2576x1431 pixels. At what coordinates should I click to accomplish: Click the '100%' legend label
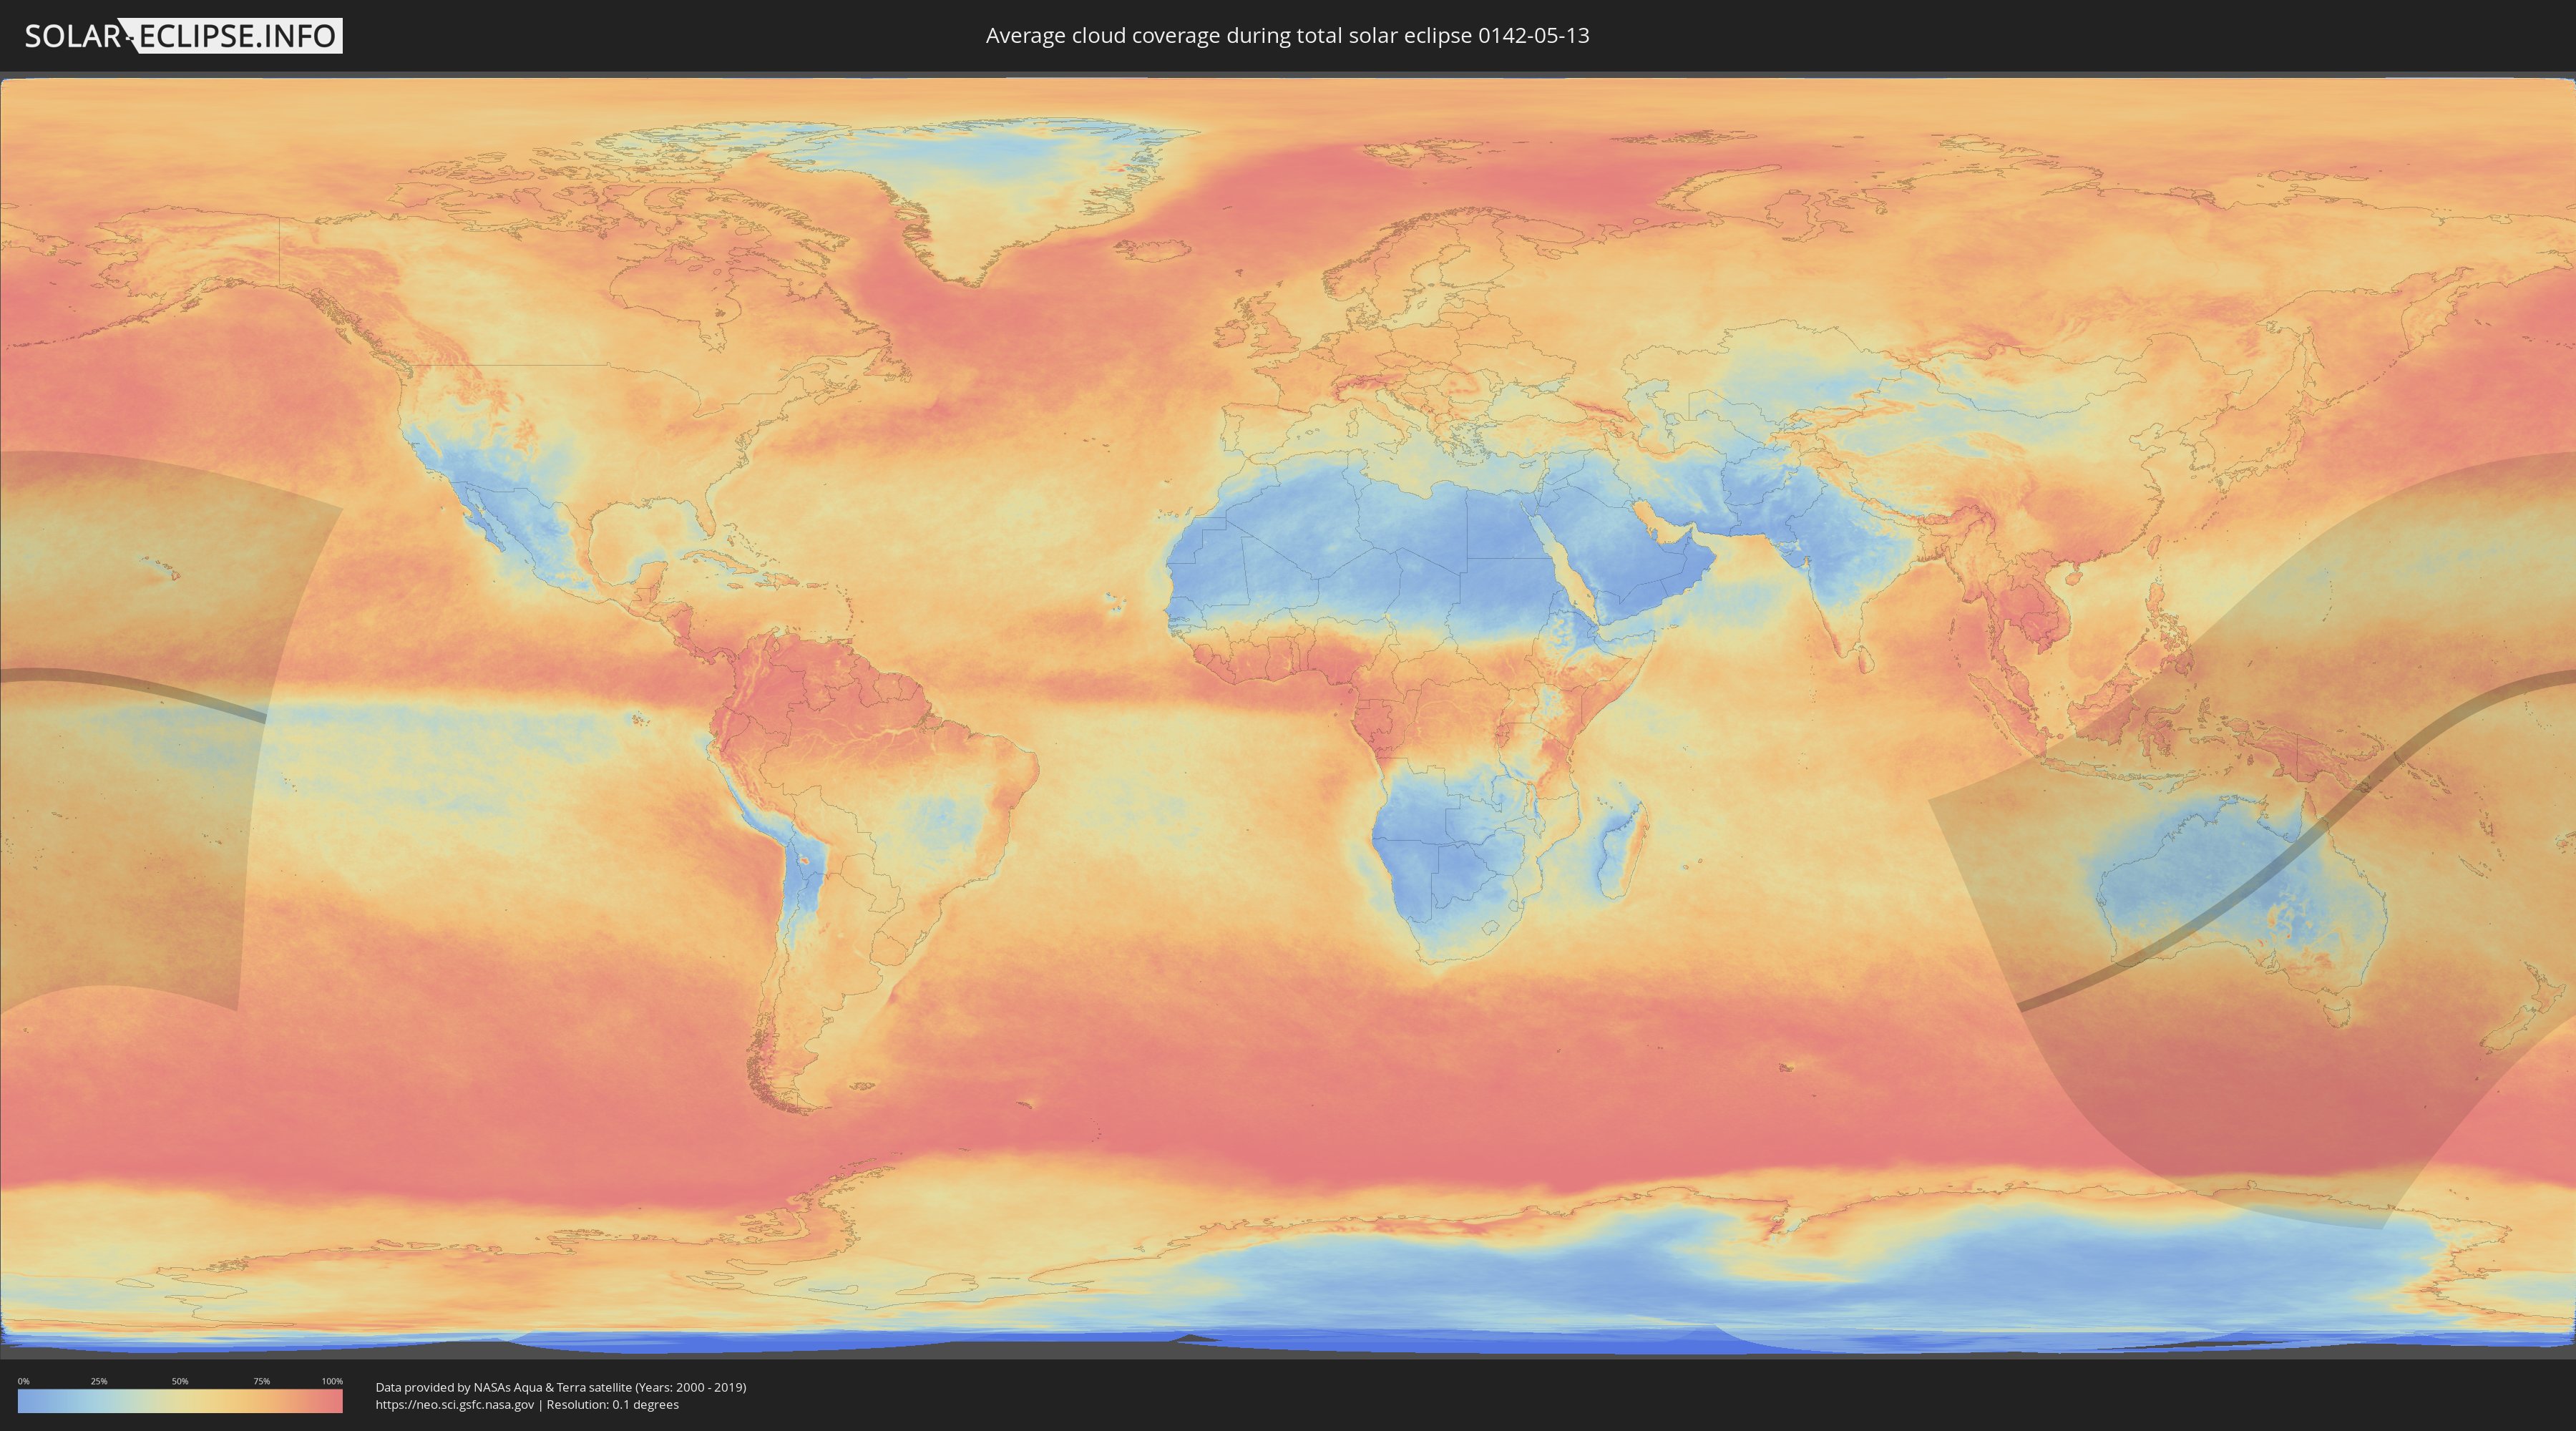pyautogui.click(x=332, y=1381)
